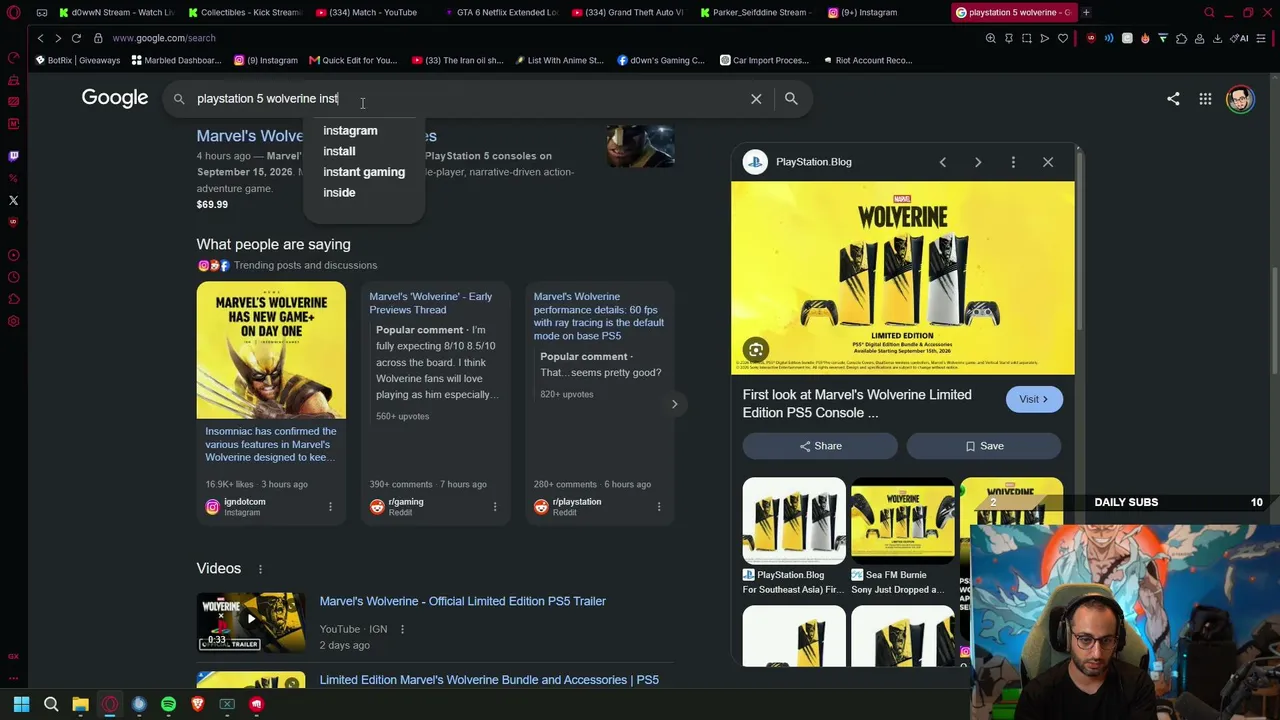
Task: Save the image with the Save button
Action: [984, 446]
